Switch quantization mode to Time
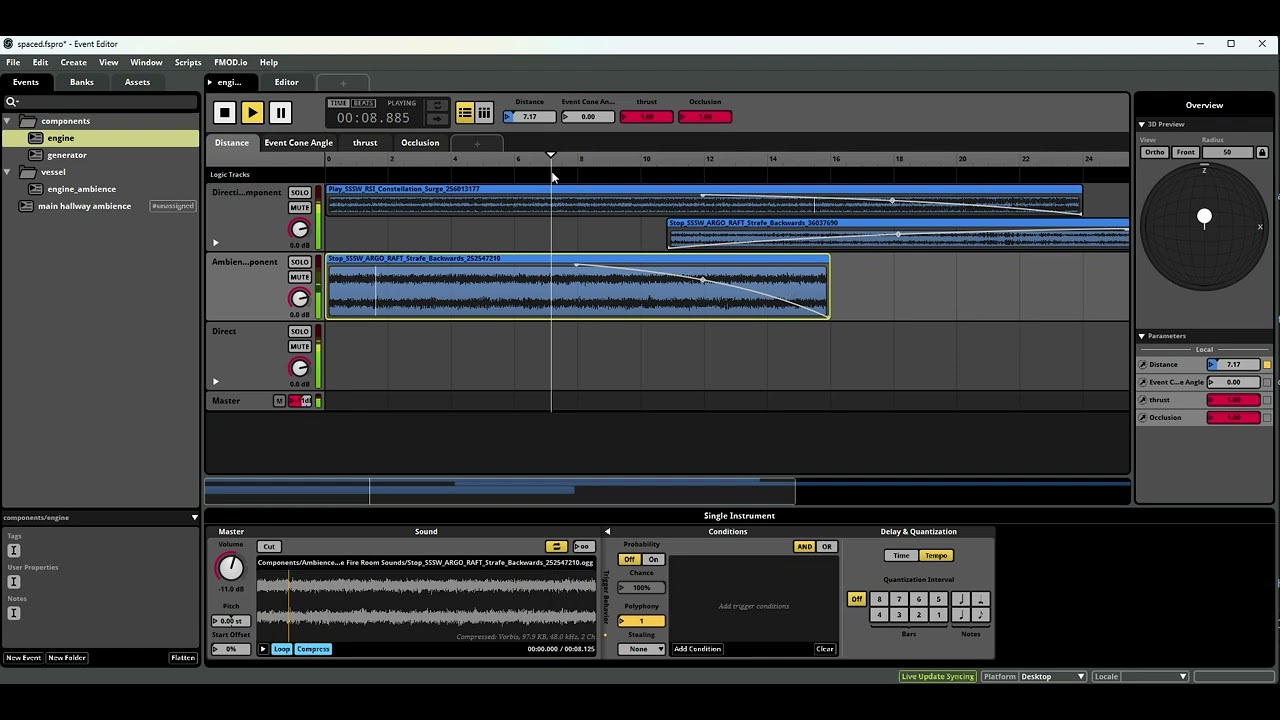Viewport: 1280px width, 720px height. [x=901, y=556]
